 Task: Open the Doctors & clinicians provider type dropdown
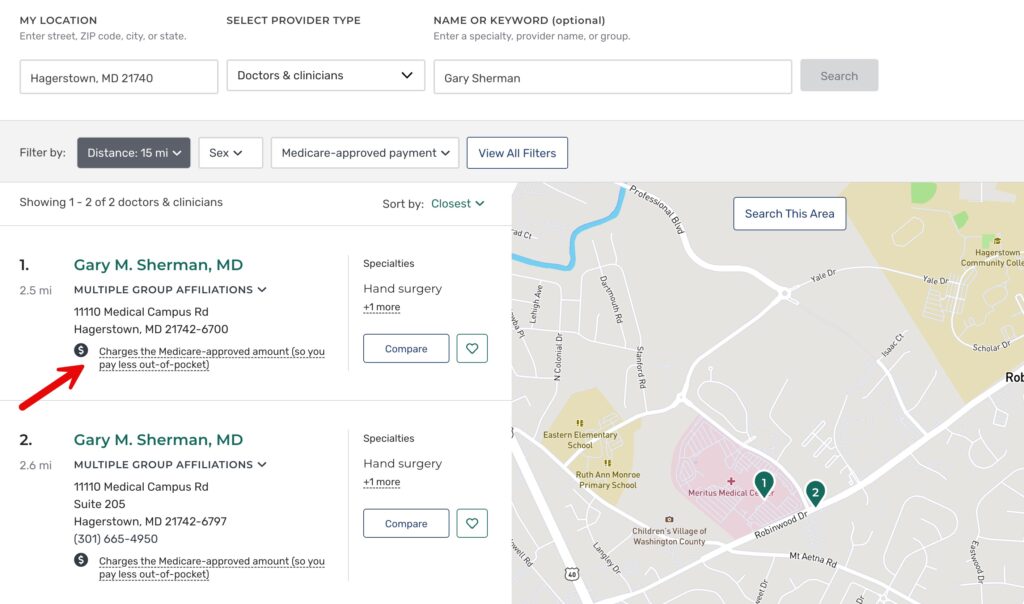coord(325,76)
